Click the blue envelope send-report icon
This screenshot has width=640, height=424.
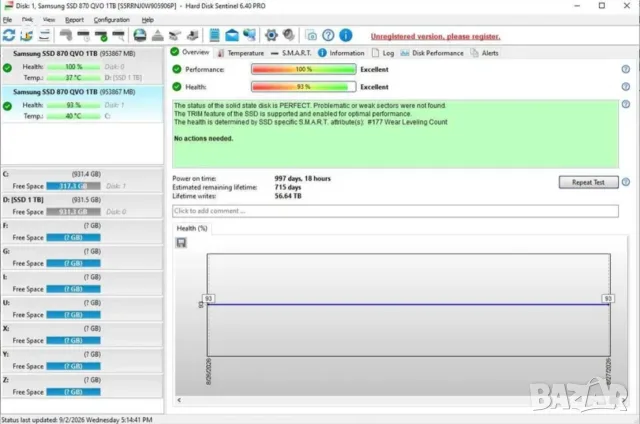point(232,36)
